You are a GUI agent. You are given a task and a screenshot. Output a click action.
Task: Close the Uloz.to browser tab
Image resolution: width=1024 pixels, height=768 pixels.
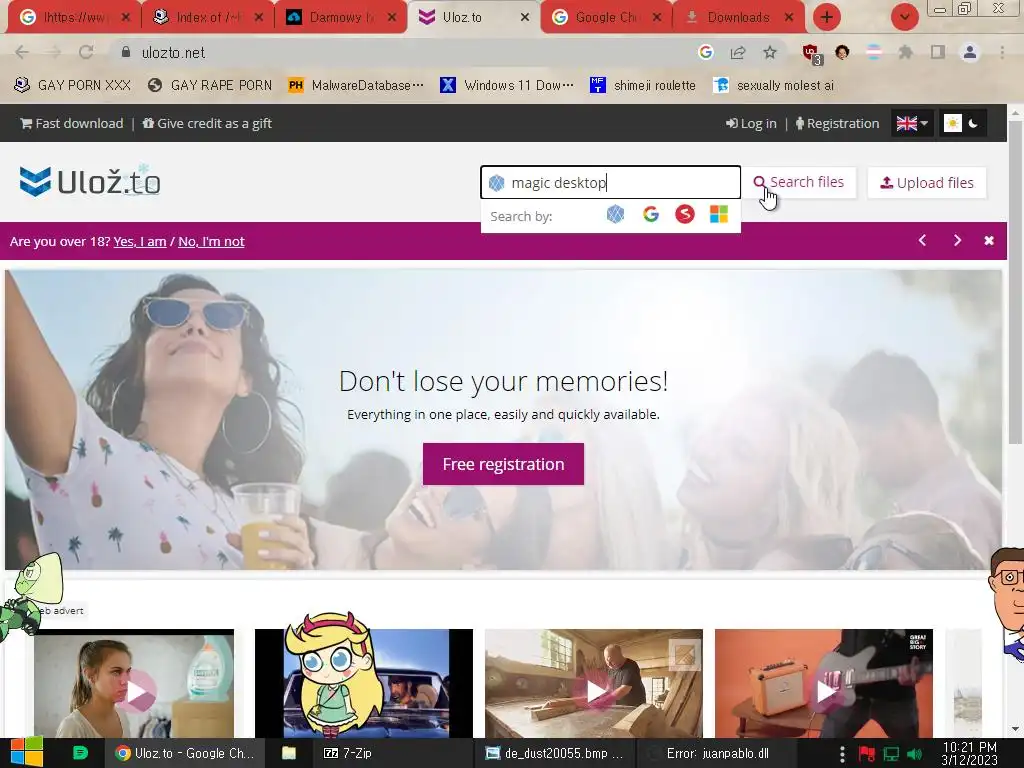[524, 18]
